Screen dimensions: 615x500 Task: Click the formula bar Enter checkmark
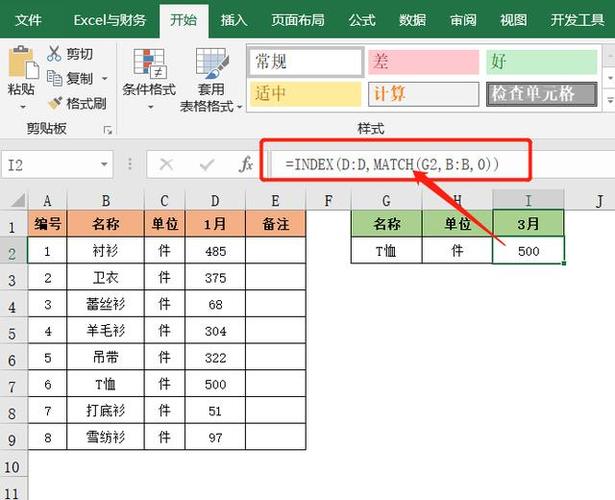point(206,165)
